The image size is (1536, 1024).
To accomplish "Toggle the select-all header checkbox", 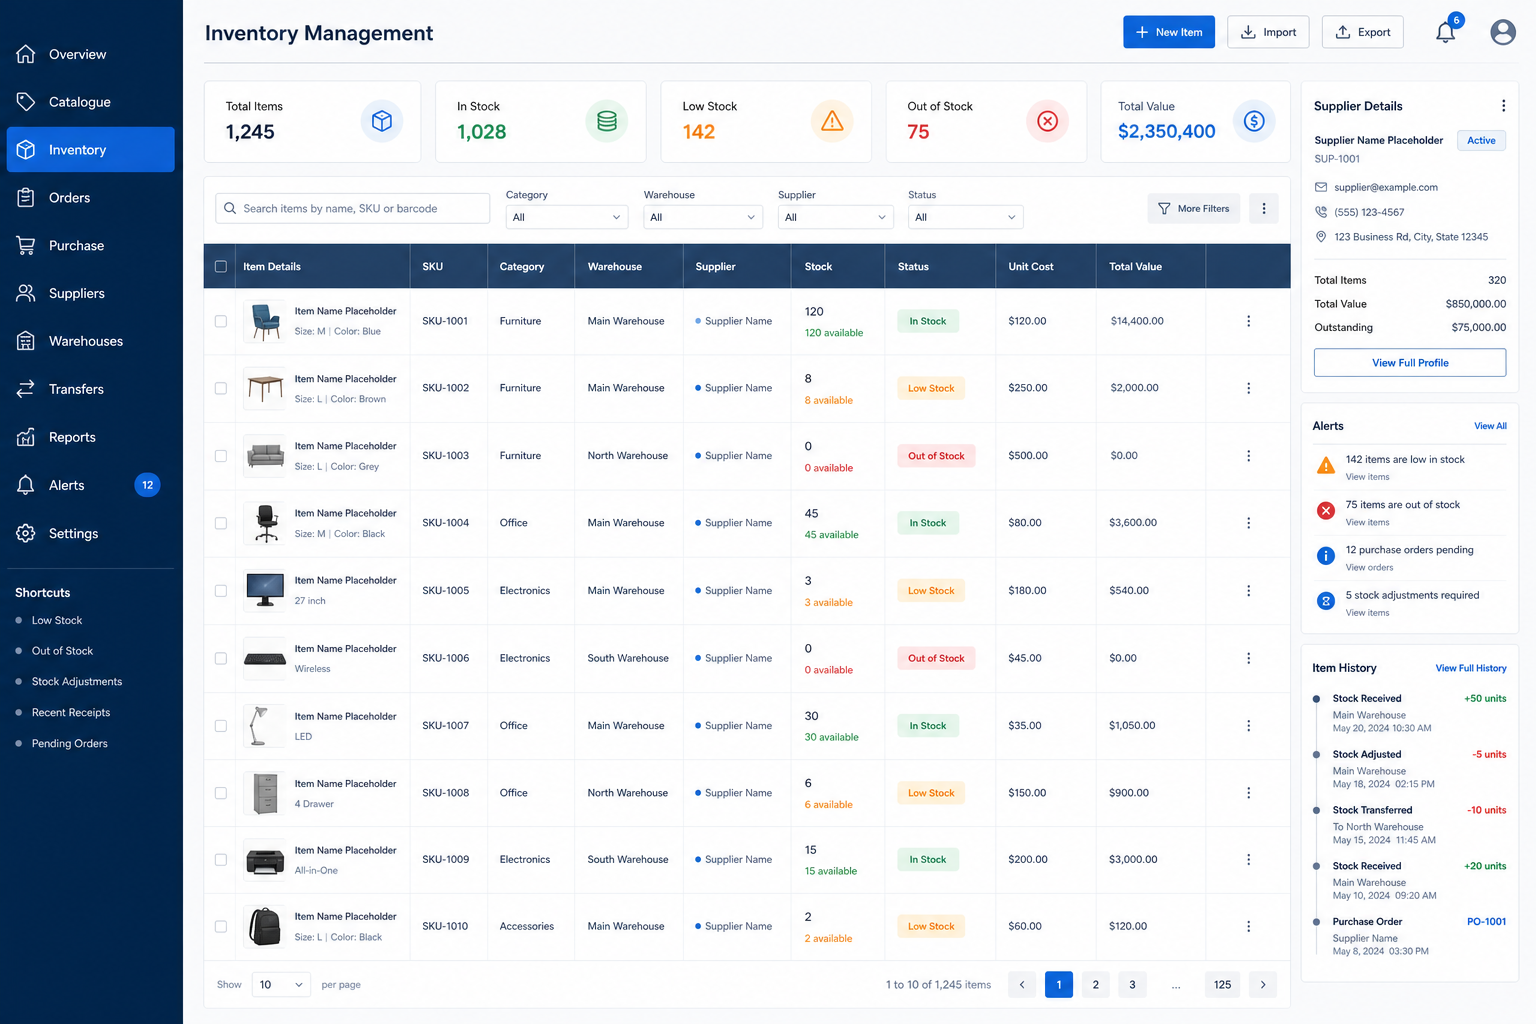I will coord(221,267).
